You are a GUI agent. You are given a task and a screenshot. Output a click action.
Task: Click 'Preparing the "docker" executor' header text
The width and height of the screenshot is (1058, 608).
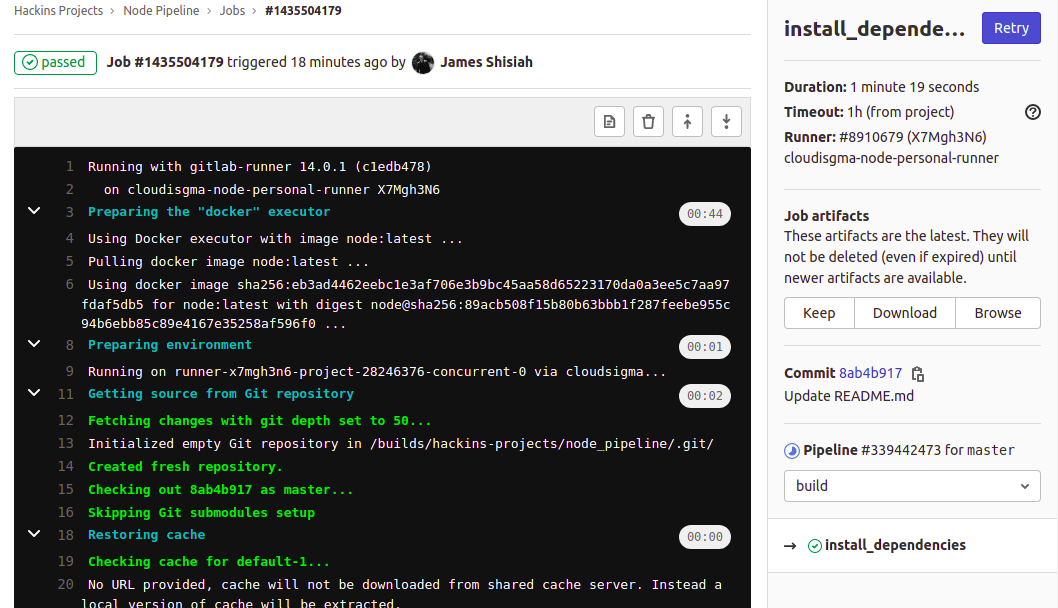click(x=209, y=212)
